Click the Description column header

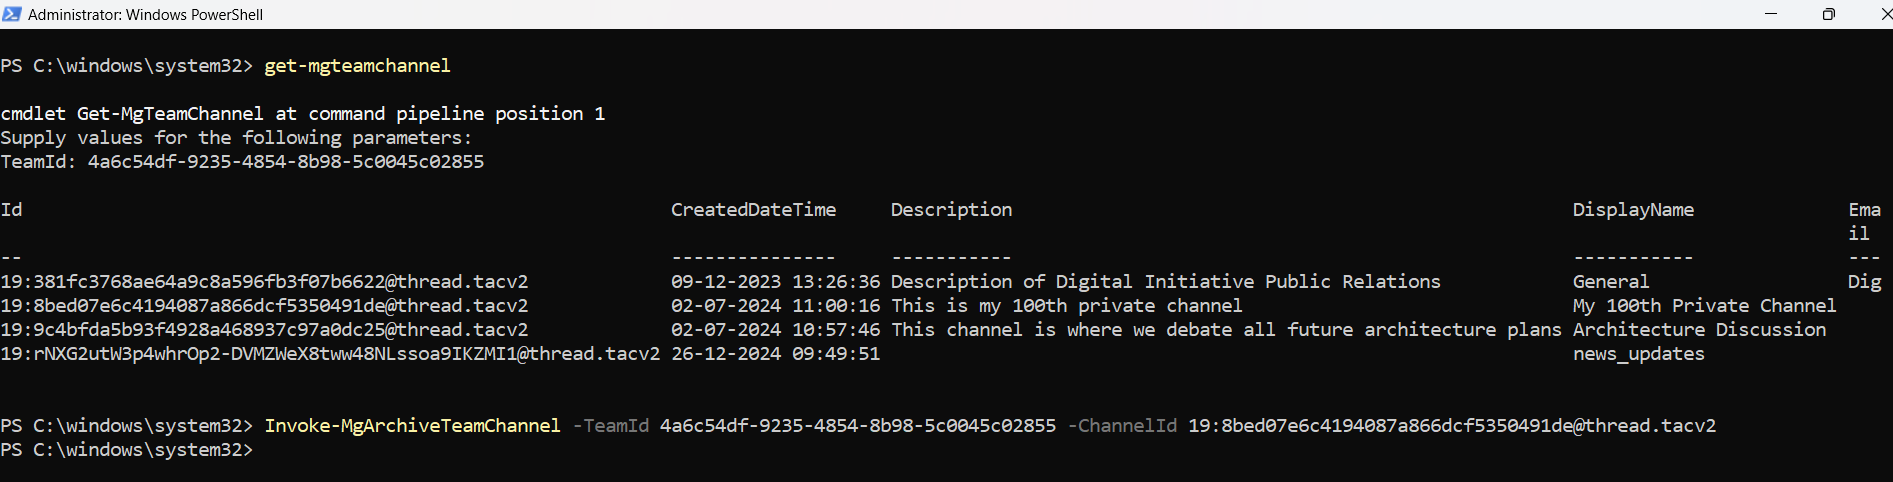tap(951, 210)
